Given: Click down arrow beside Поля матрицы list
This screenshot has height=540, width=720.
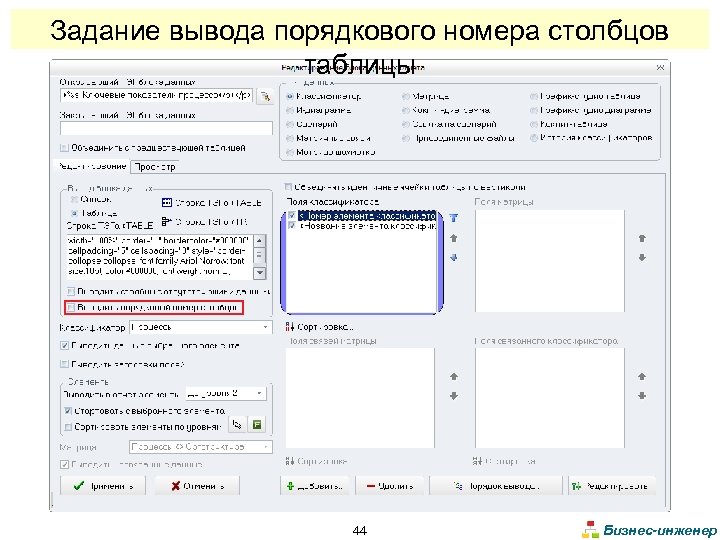Looking at the screenshot, I should tap(642, 258).
